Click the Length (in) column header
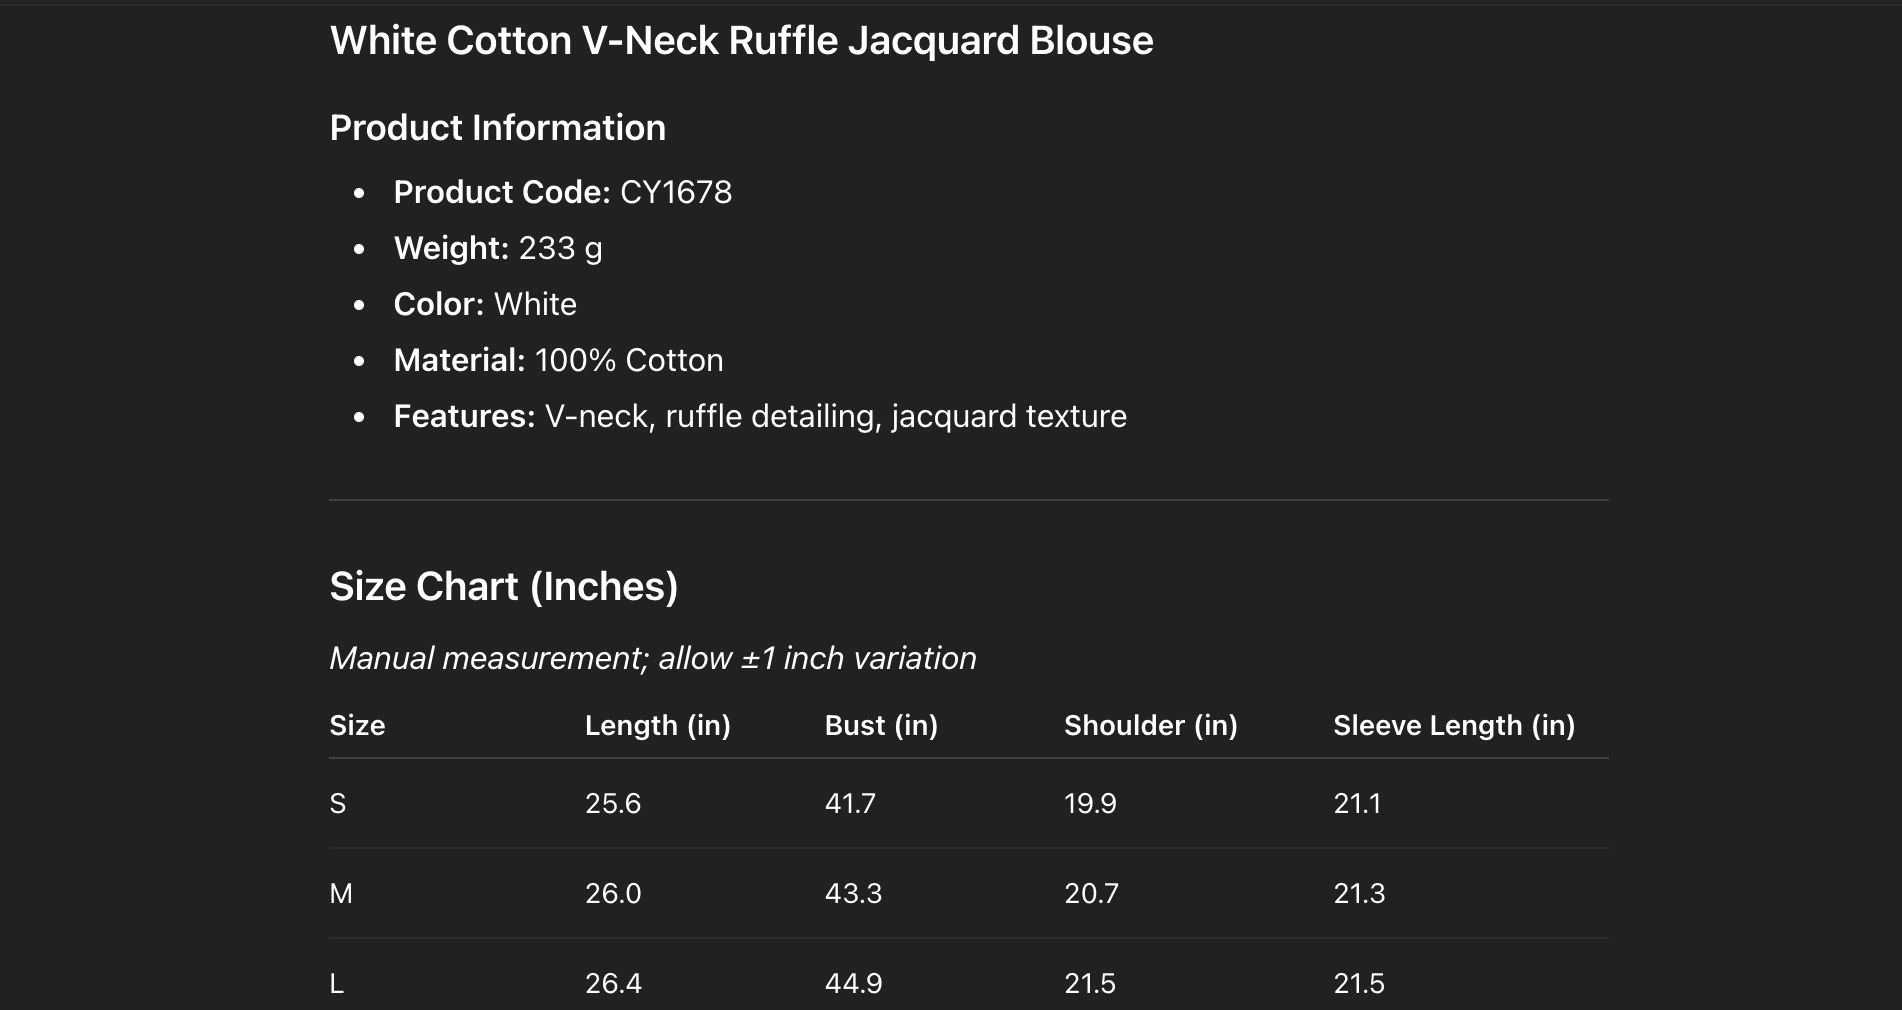This screenshot has width=1902, height=1010. [657, 725]
